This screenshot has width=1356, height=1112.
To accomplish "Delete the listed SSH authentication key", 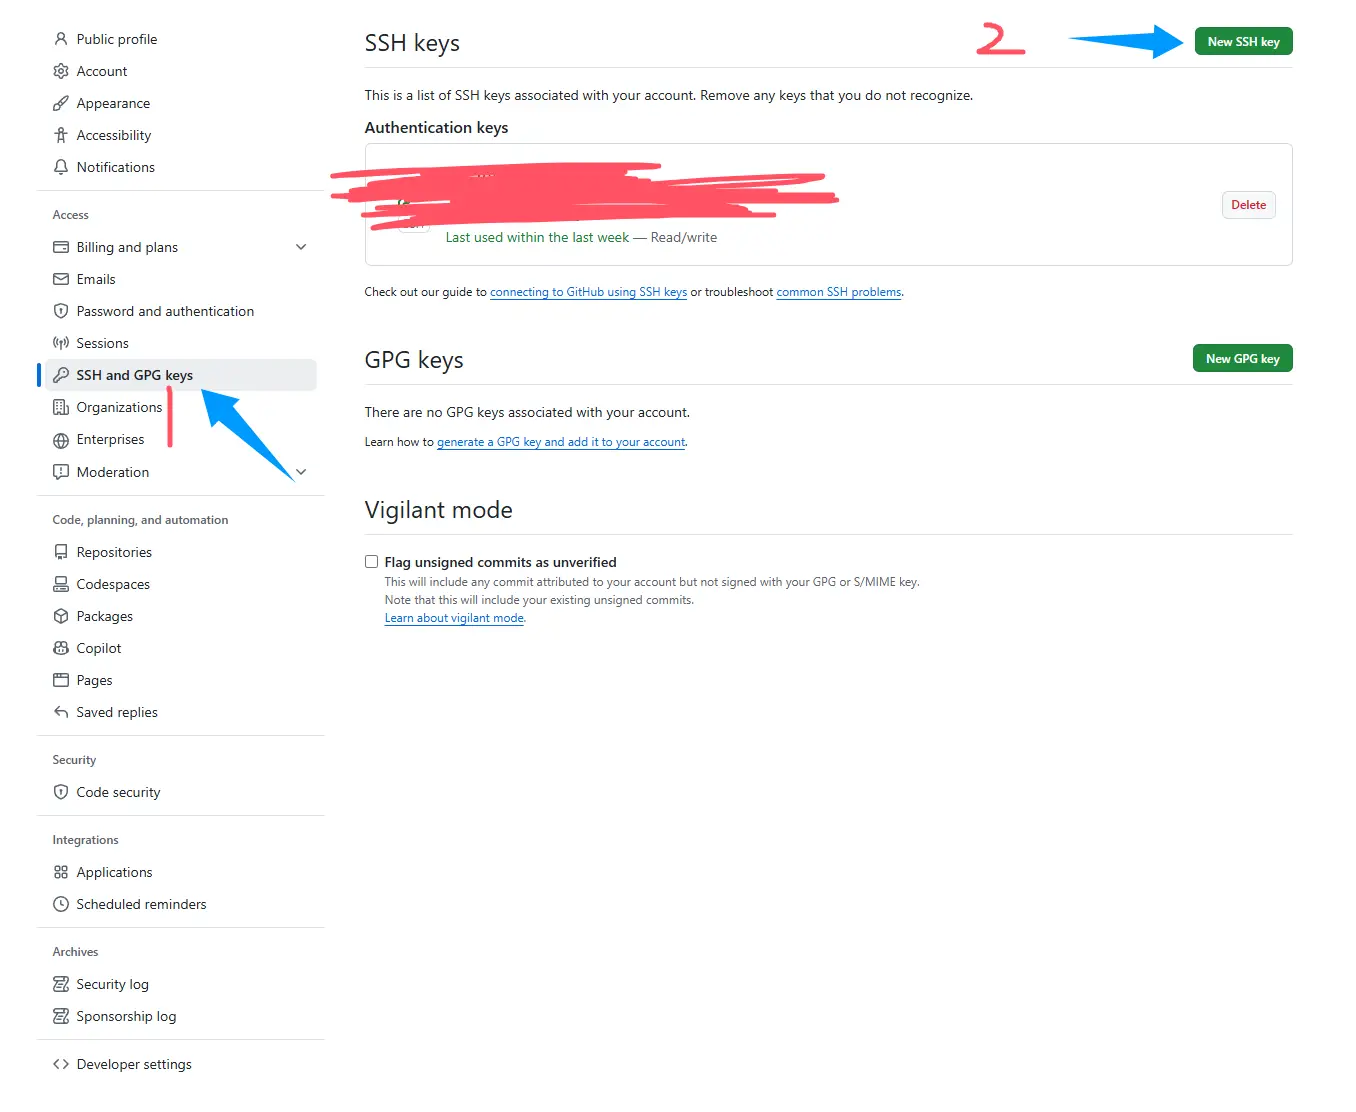I will [x=1248, y=205].
